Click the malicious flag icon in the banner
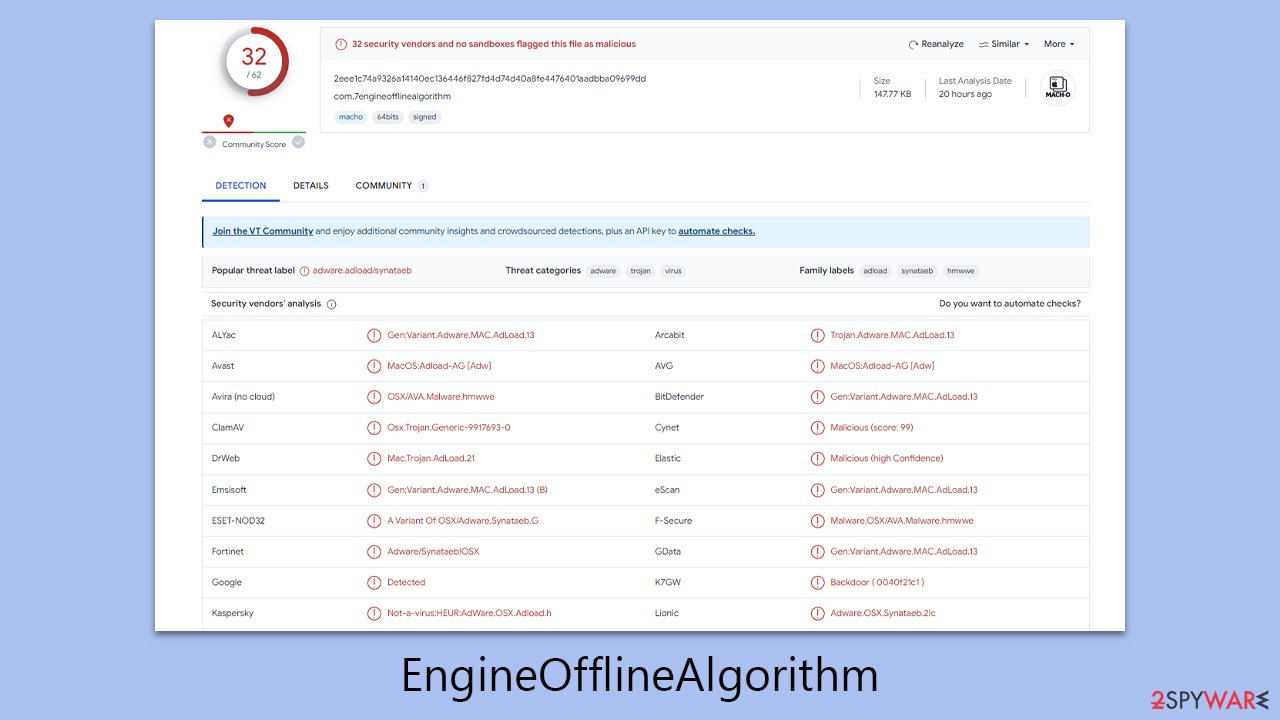 341,43
